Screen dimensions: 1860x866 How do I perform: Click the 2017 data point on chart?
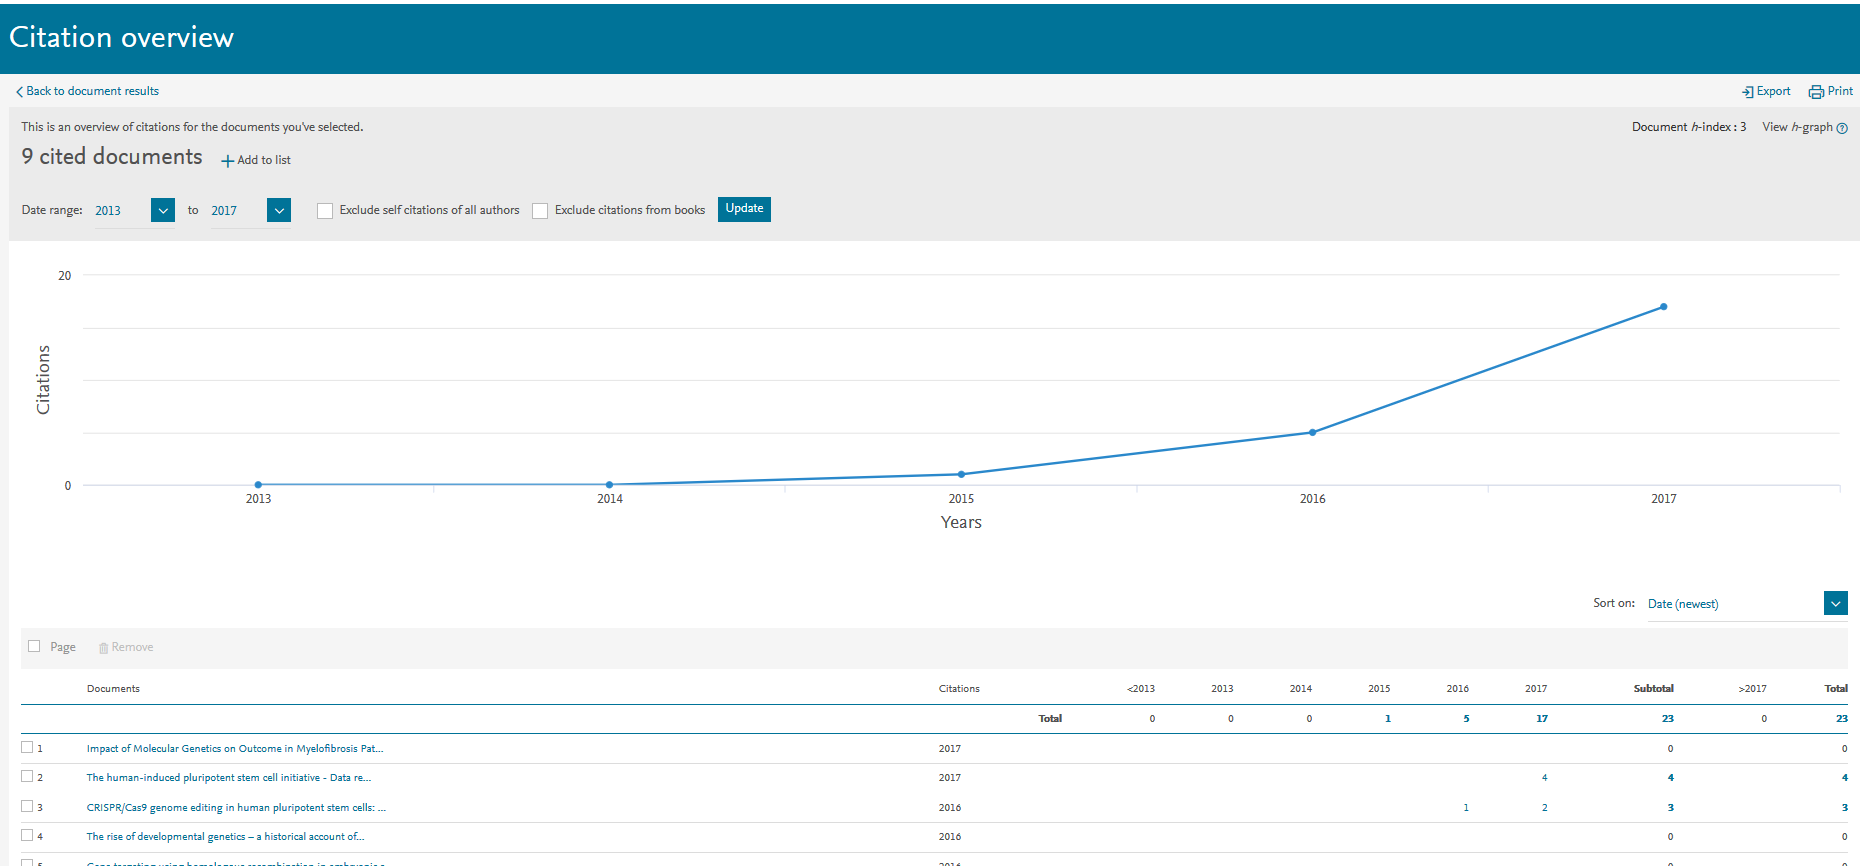click(1663, 307)
